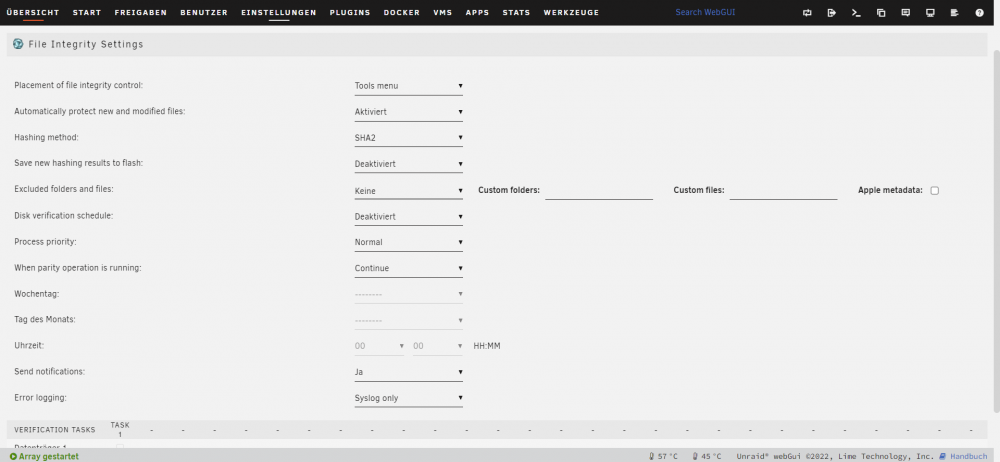Image resolution: width=1000 pixels, height=462 pixels.
Task: Click the Error logging label
Action: coord(40,398)
